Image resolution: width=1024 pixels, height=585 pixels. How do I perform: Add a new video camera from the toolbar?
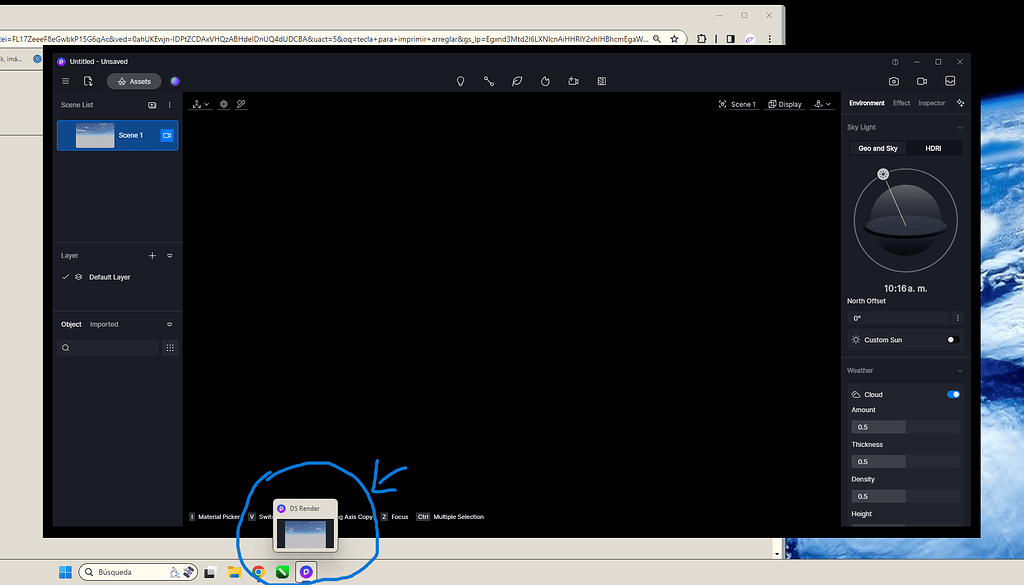[x=573, y=81]
